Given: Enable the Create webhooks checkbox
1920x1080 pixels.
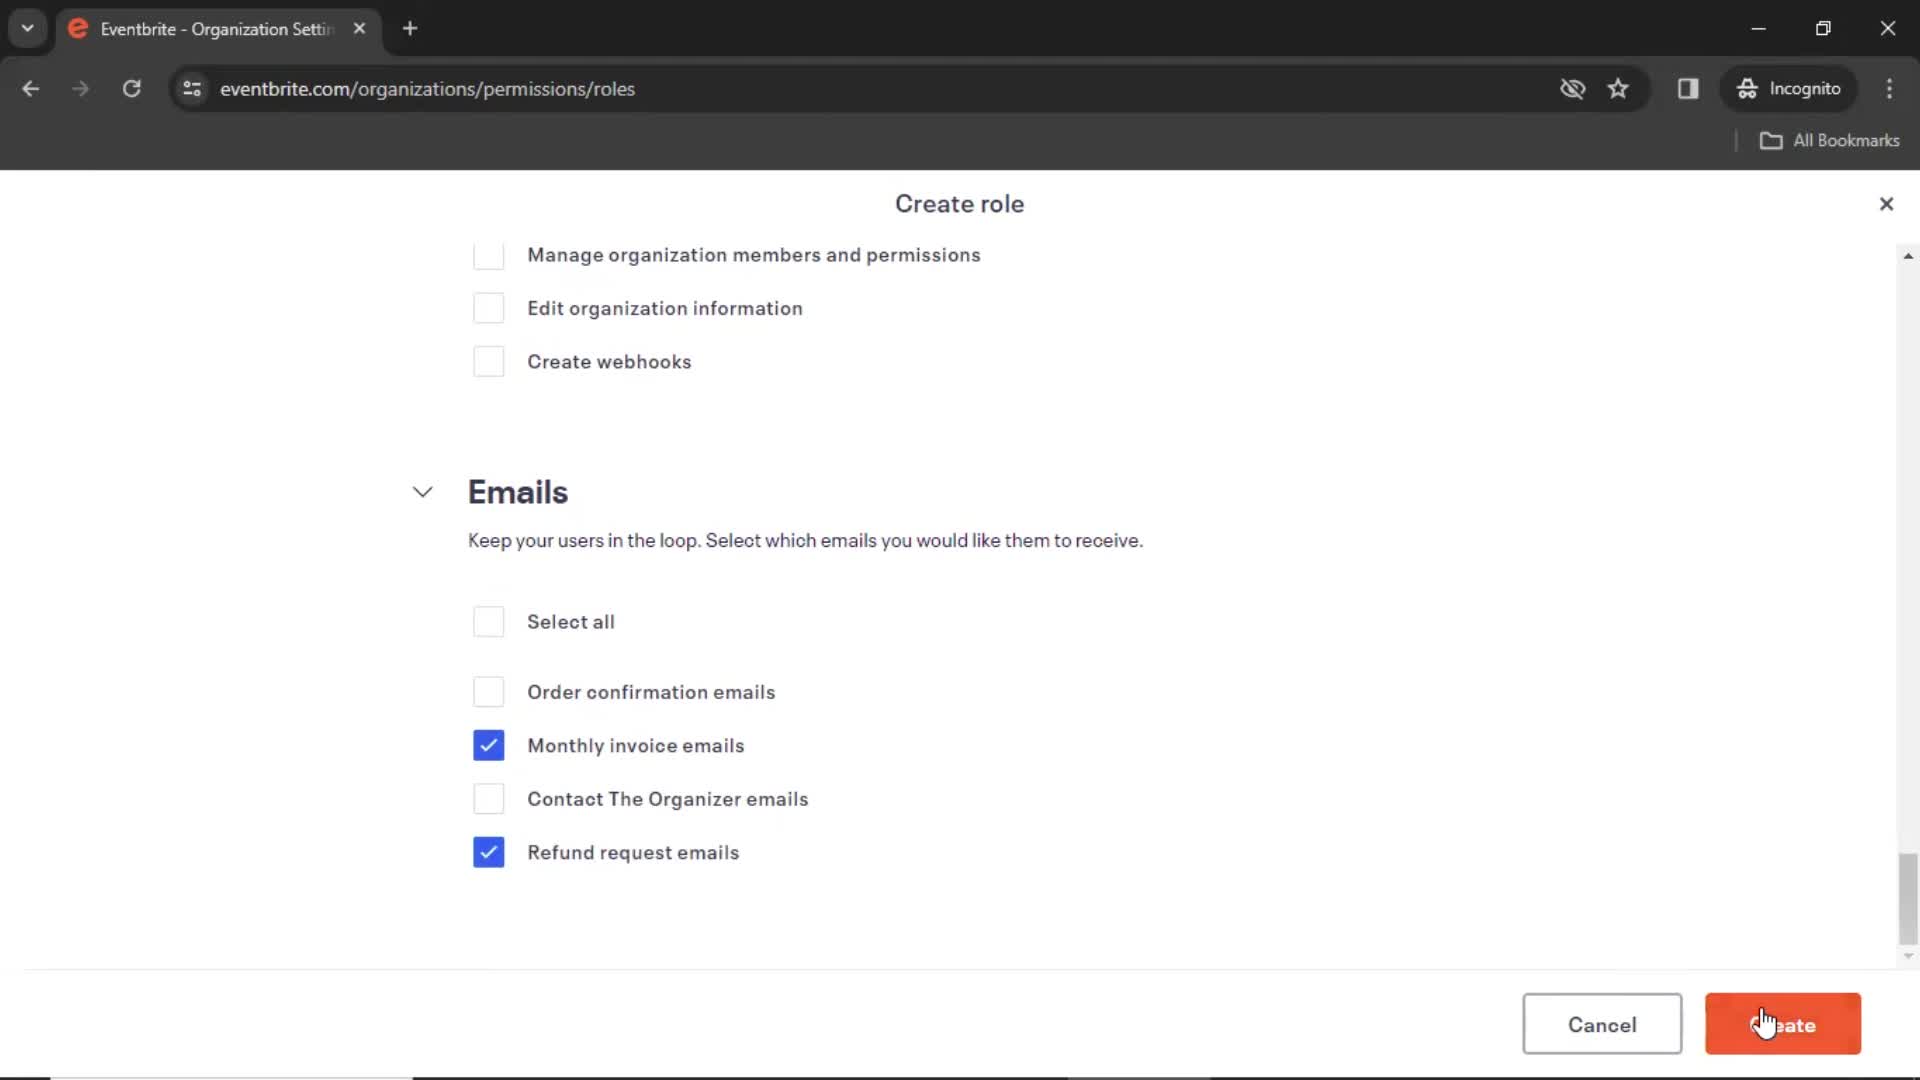Looking at the screenshot, I should click(x=487, y=361).
